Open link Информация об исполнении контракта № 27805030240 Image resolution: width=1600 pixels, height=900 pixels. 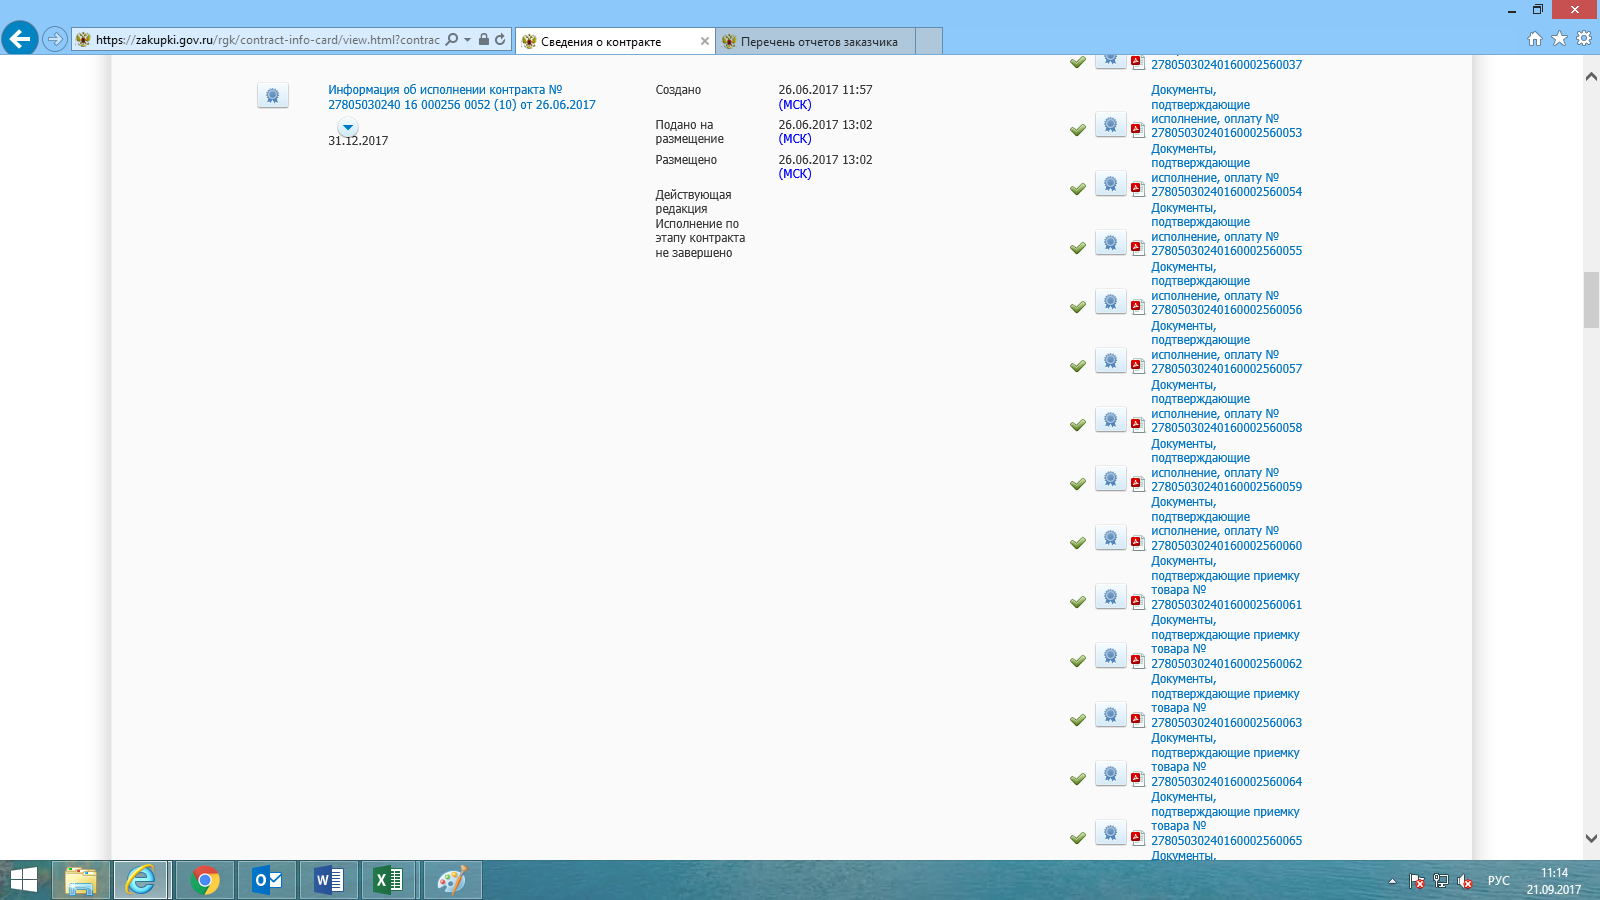pos(462,97)
